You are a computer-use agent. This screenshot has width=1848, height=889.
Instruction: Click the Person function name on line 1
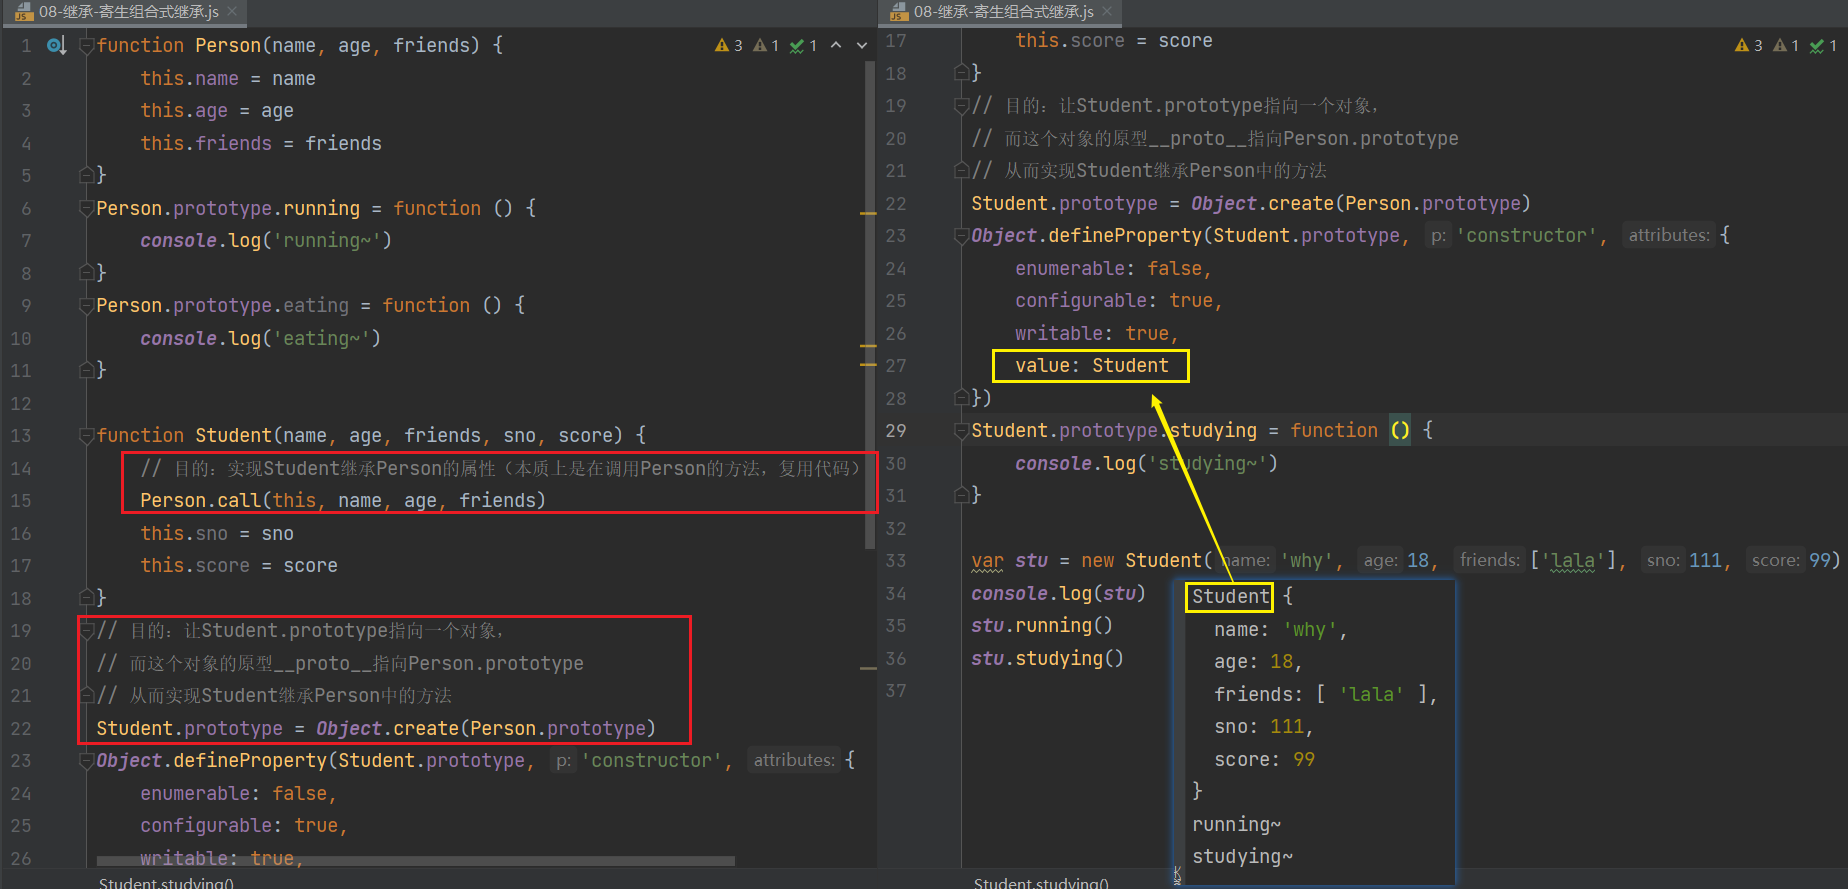pos(228,45)
